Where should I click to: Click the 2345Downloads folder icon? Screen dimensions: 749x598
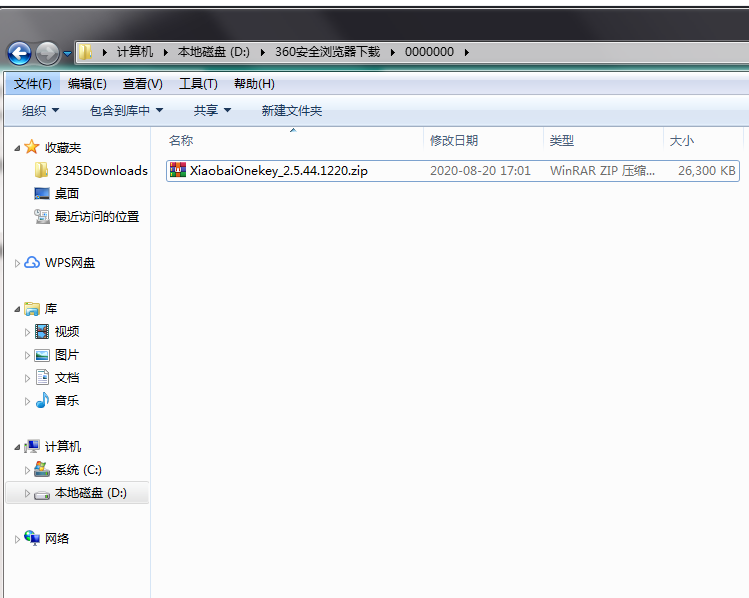[42, 170]
